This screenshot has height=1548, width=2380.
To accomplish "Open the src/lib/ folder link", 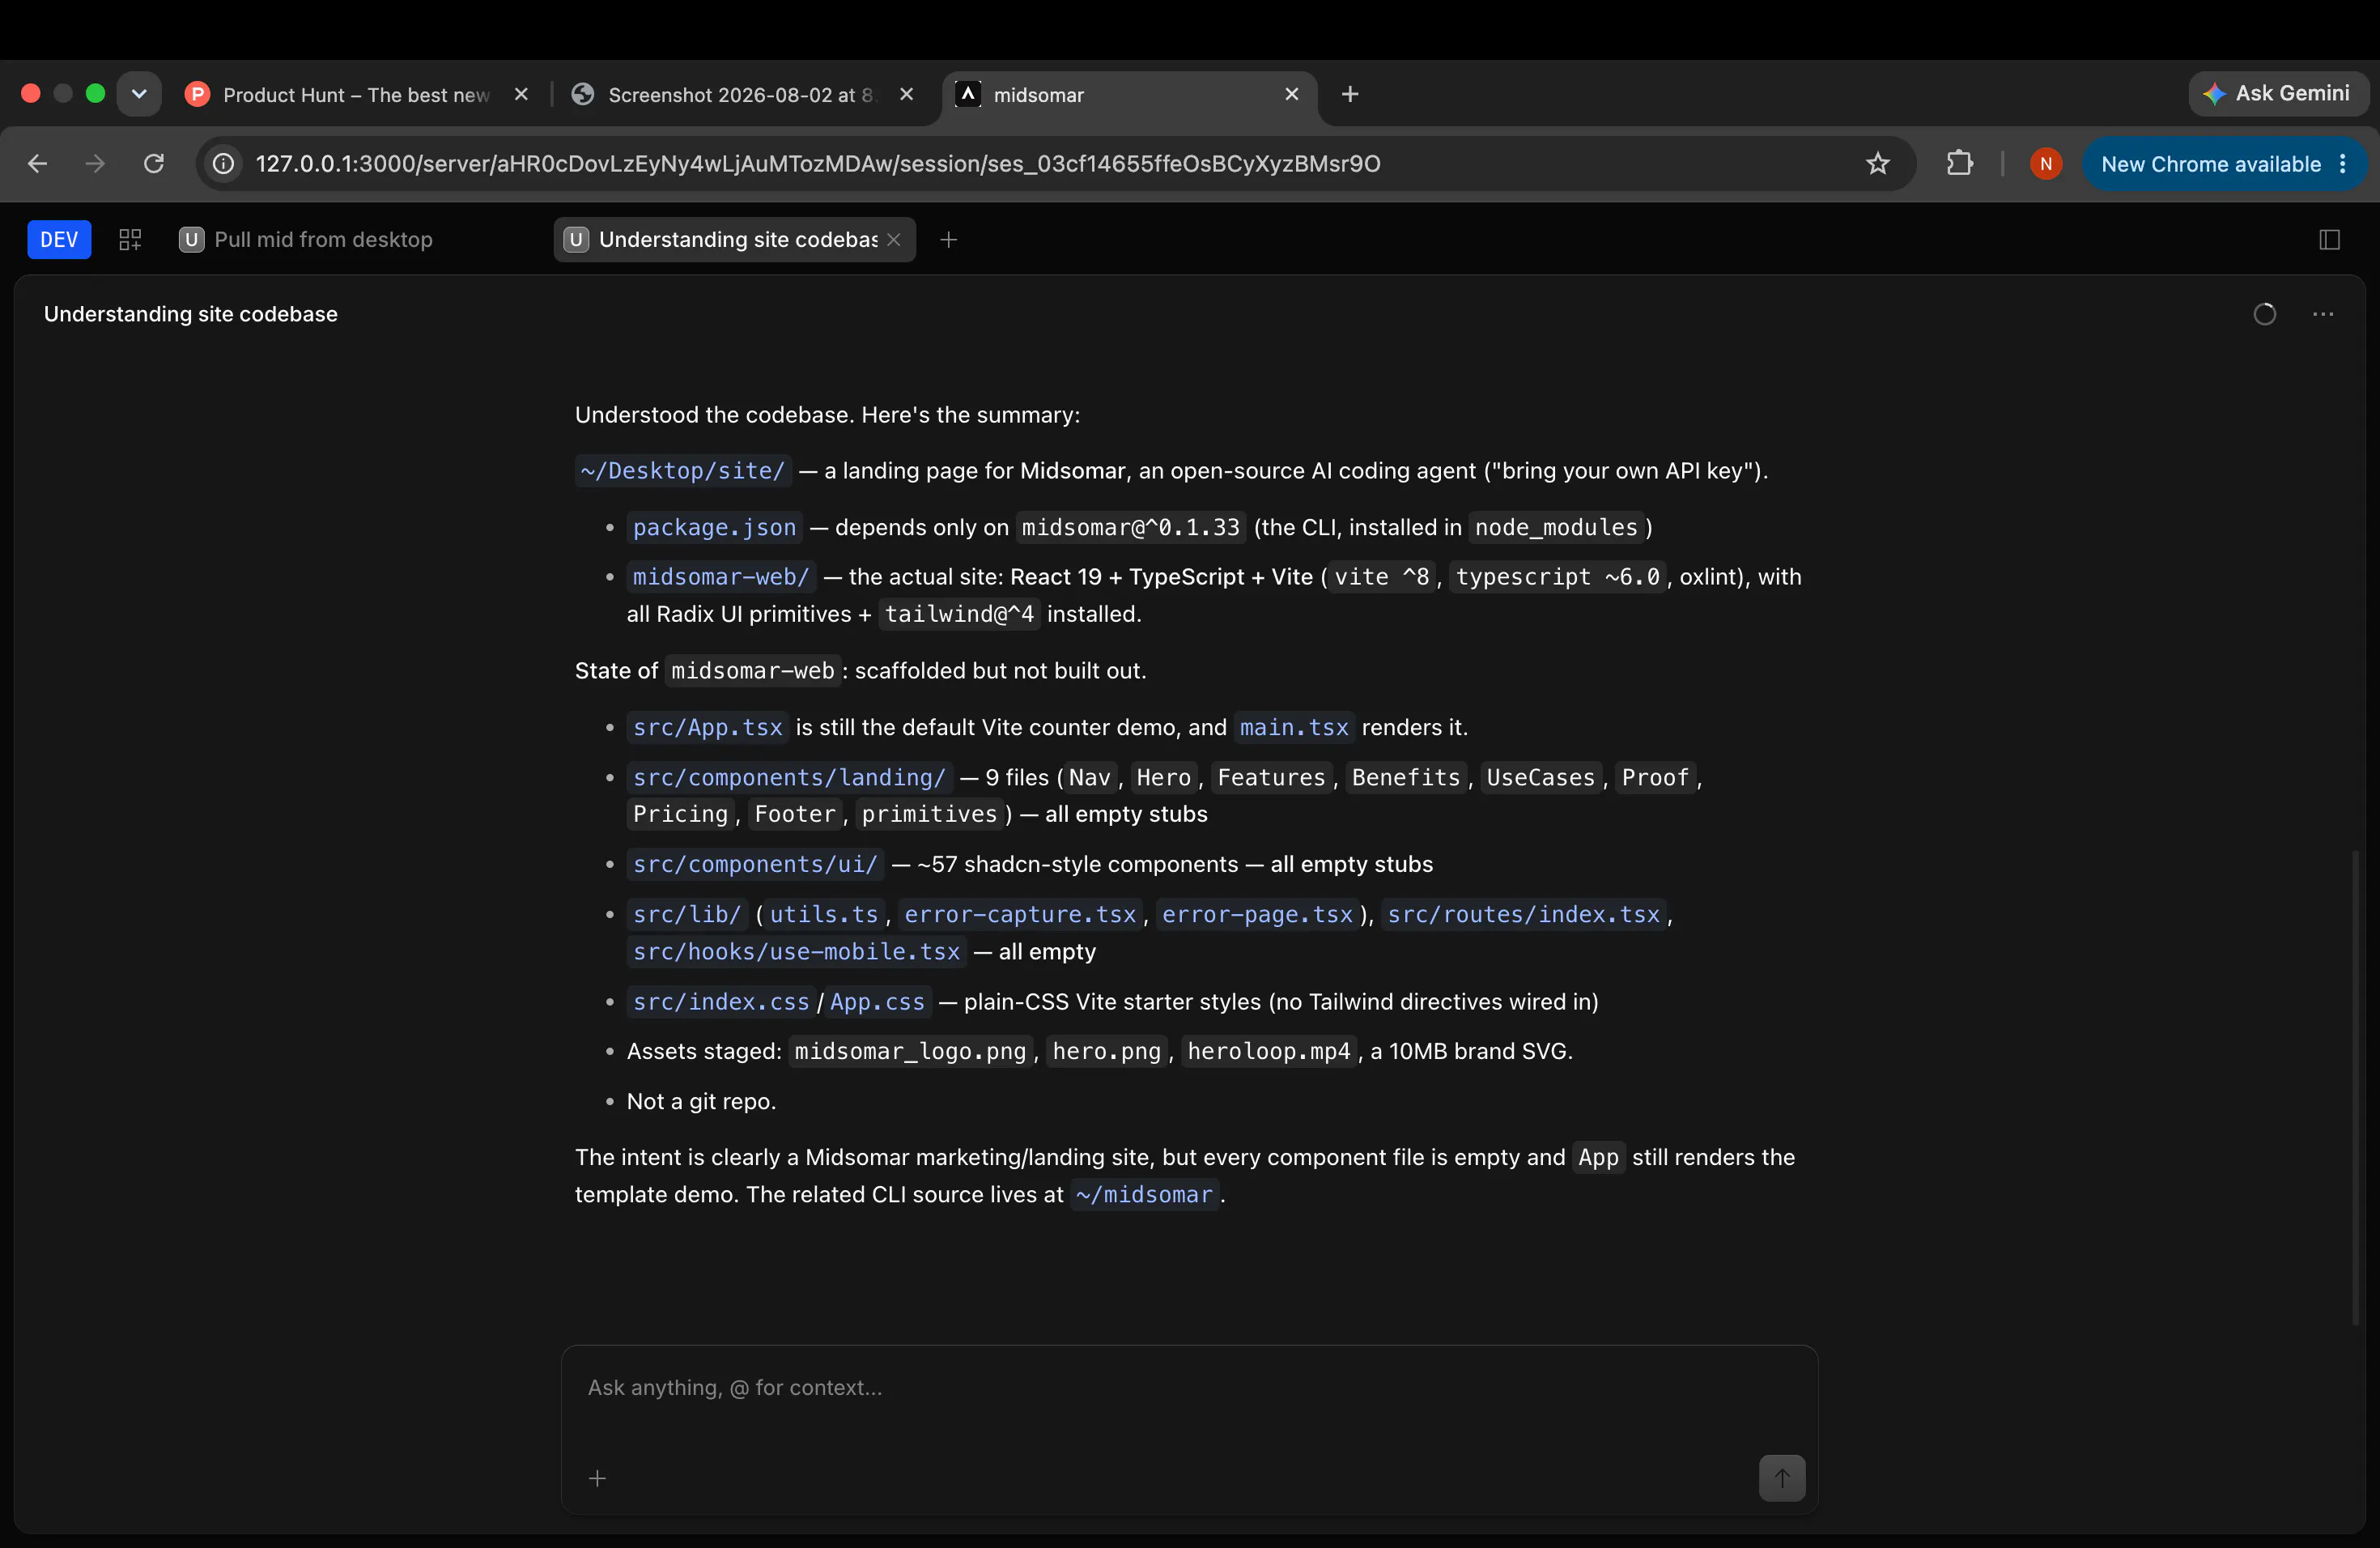I will coord(687,914).
